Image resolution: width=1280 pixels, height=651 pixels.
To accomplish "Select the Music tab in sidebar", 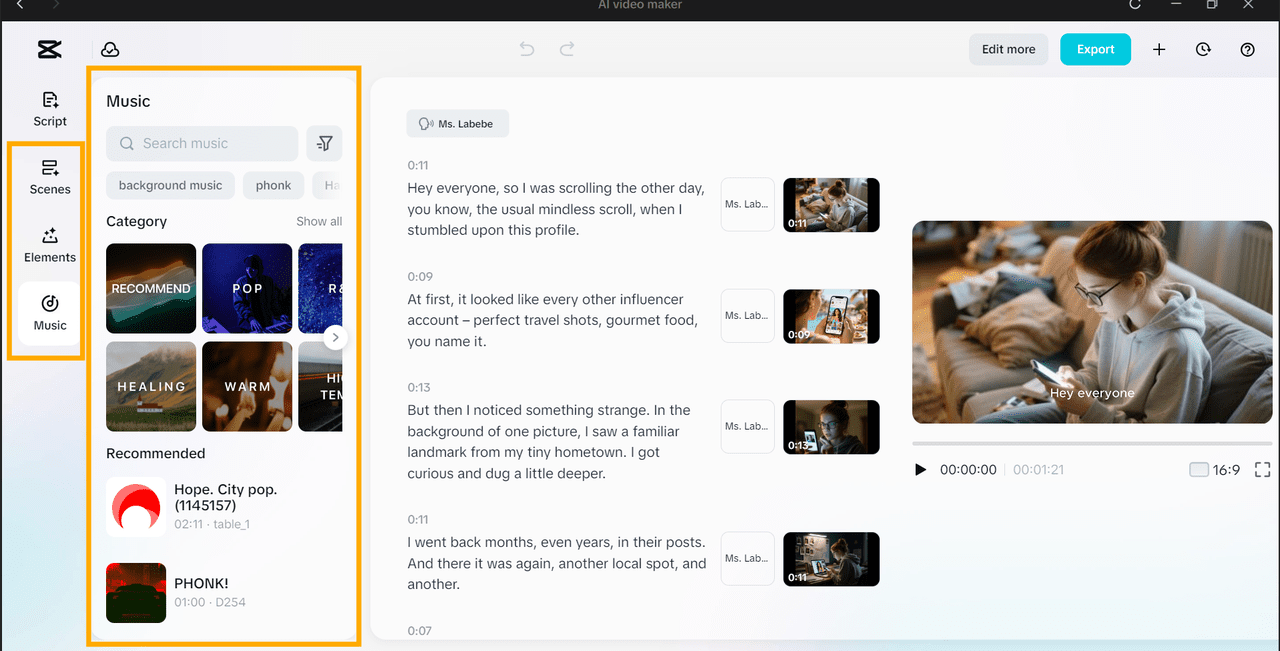I will (50, 313).
